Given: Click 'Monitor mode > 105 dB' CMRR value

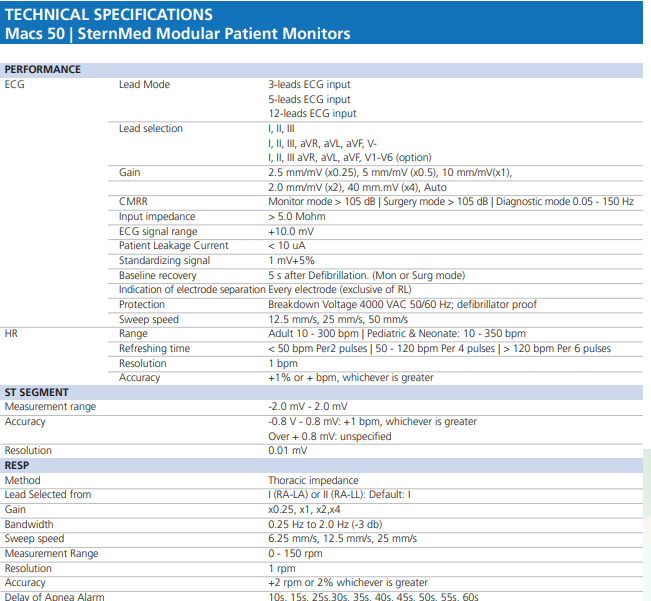Looking at the screenshot, I should click(x=322, y=202).
